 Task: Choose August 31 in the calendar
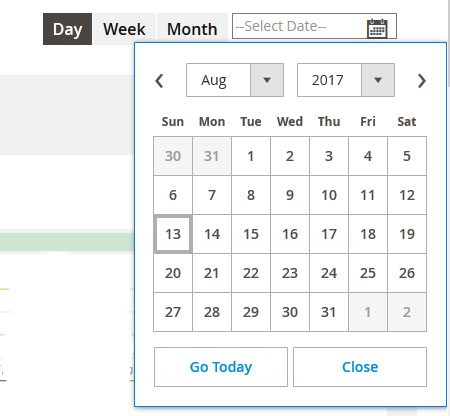pos(329,312)
